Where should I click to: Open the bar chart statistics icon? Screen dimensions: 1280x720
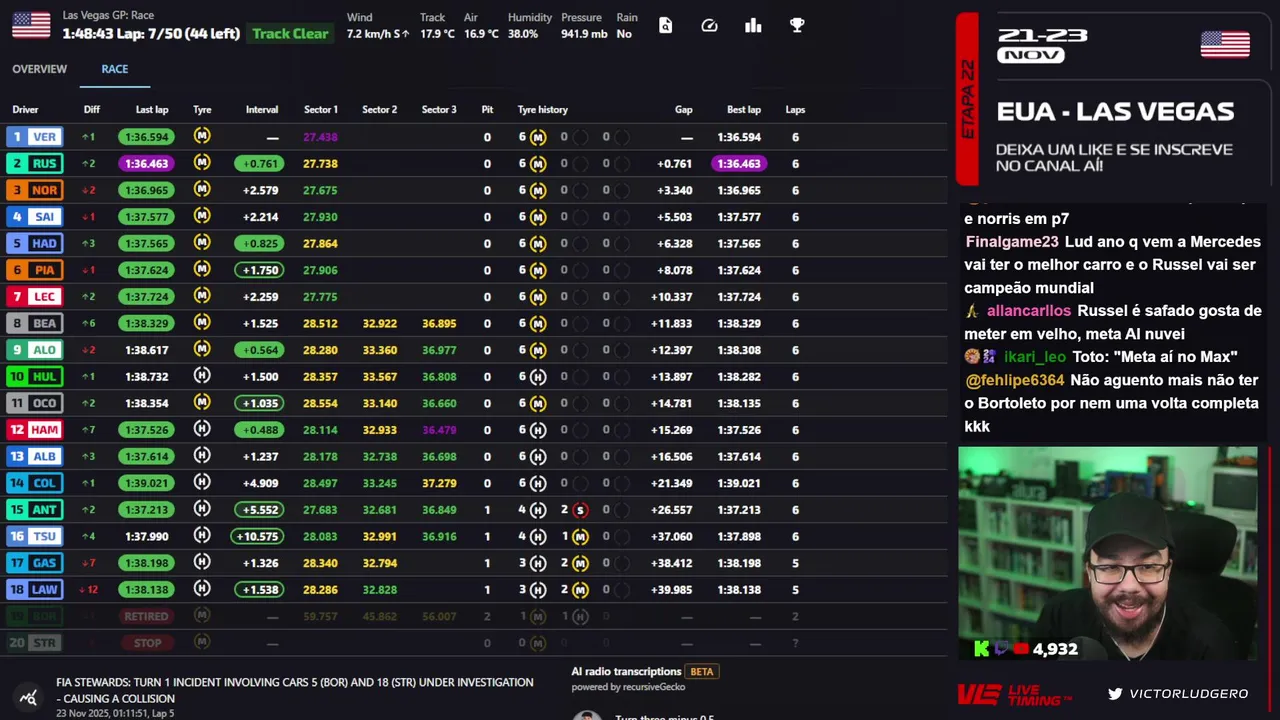[x=753, y=26]
